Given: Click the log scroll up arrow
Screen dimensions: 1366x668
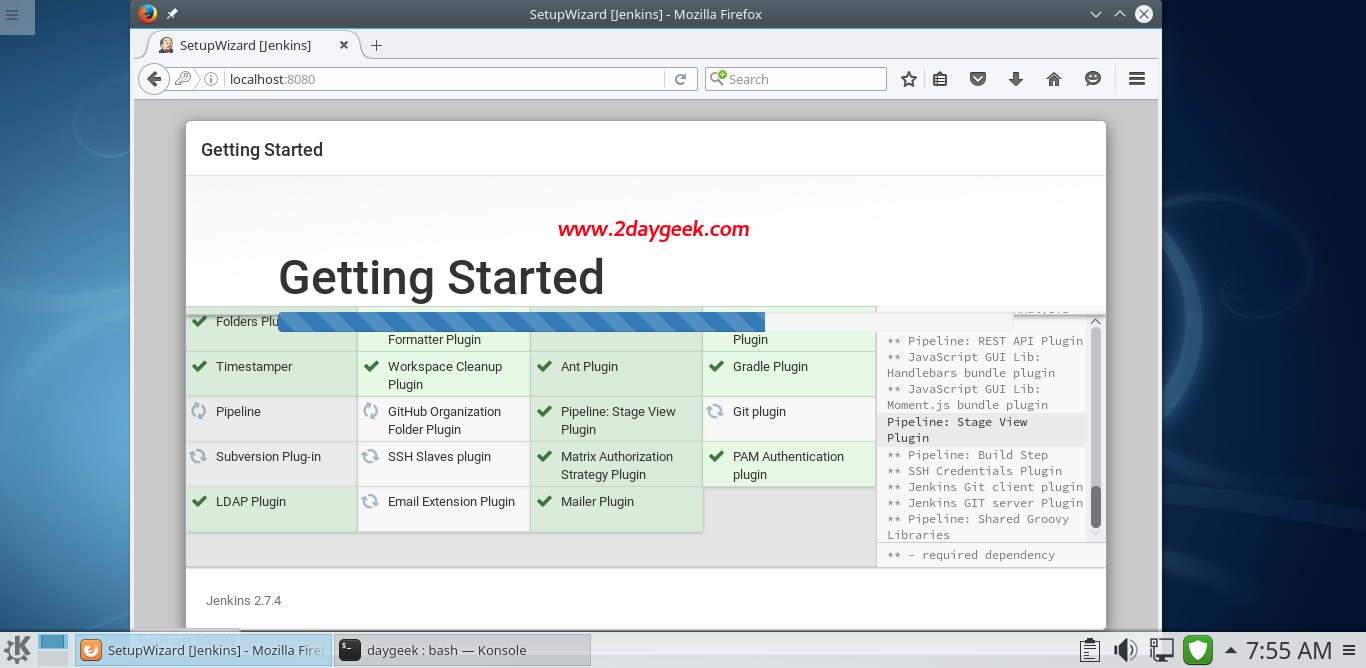Looking at the screenshot, I should click(x=1095, y=321).
